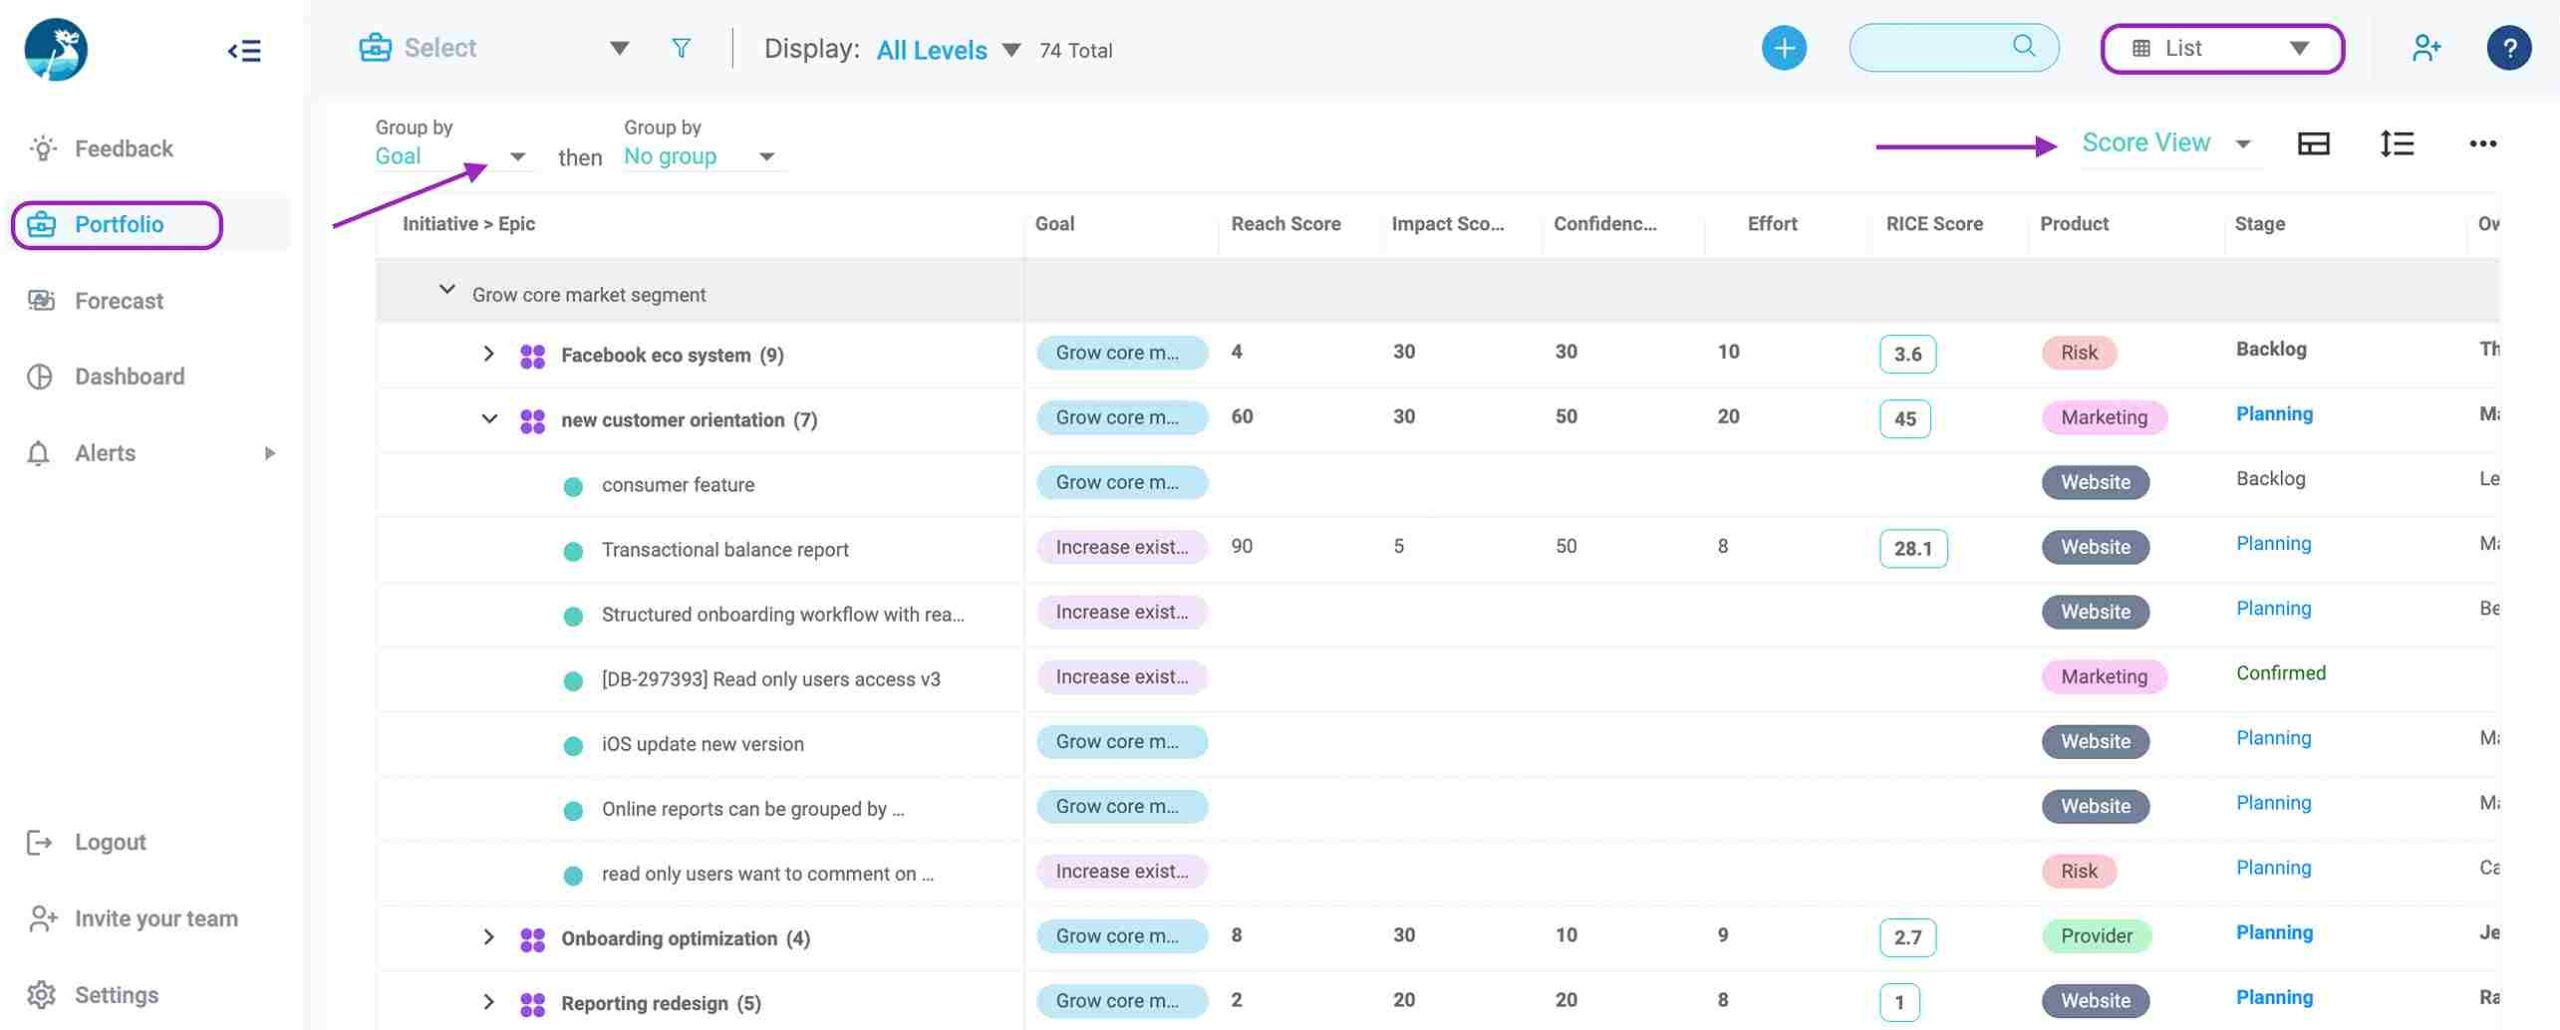Open the List view type dropdown

click(x=2222, y=48)
